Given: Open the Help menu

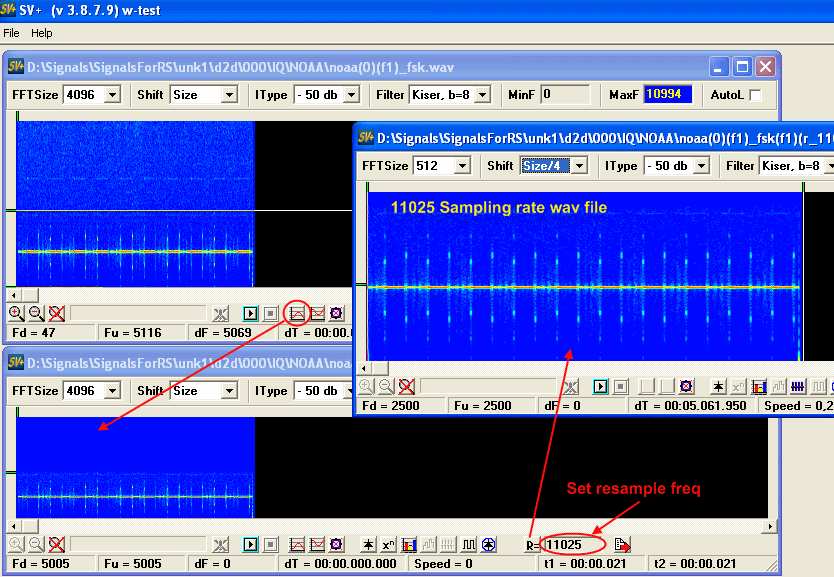Looking at the screenshot, I should 41,33.
